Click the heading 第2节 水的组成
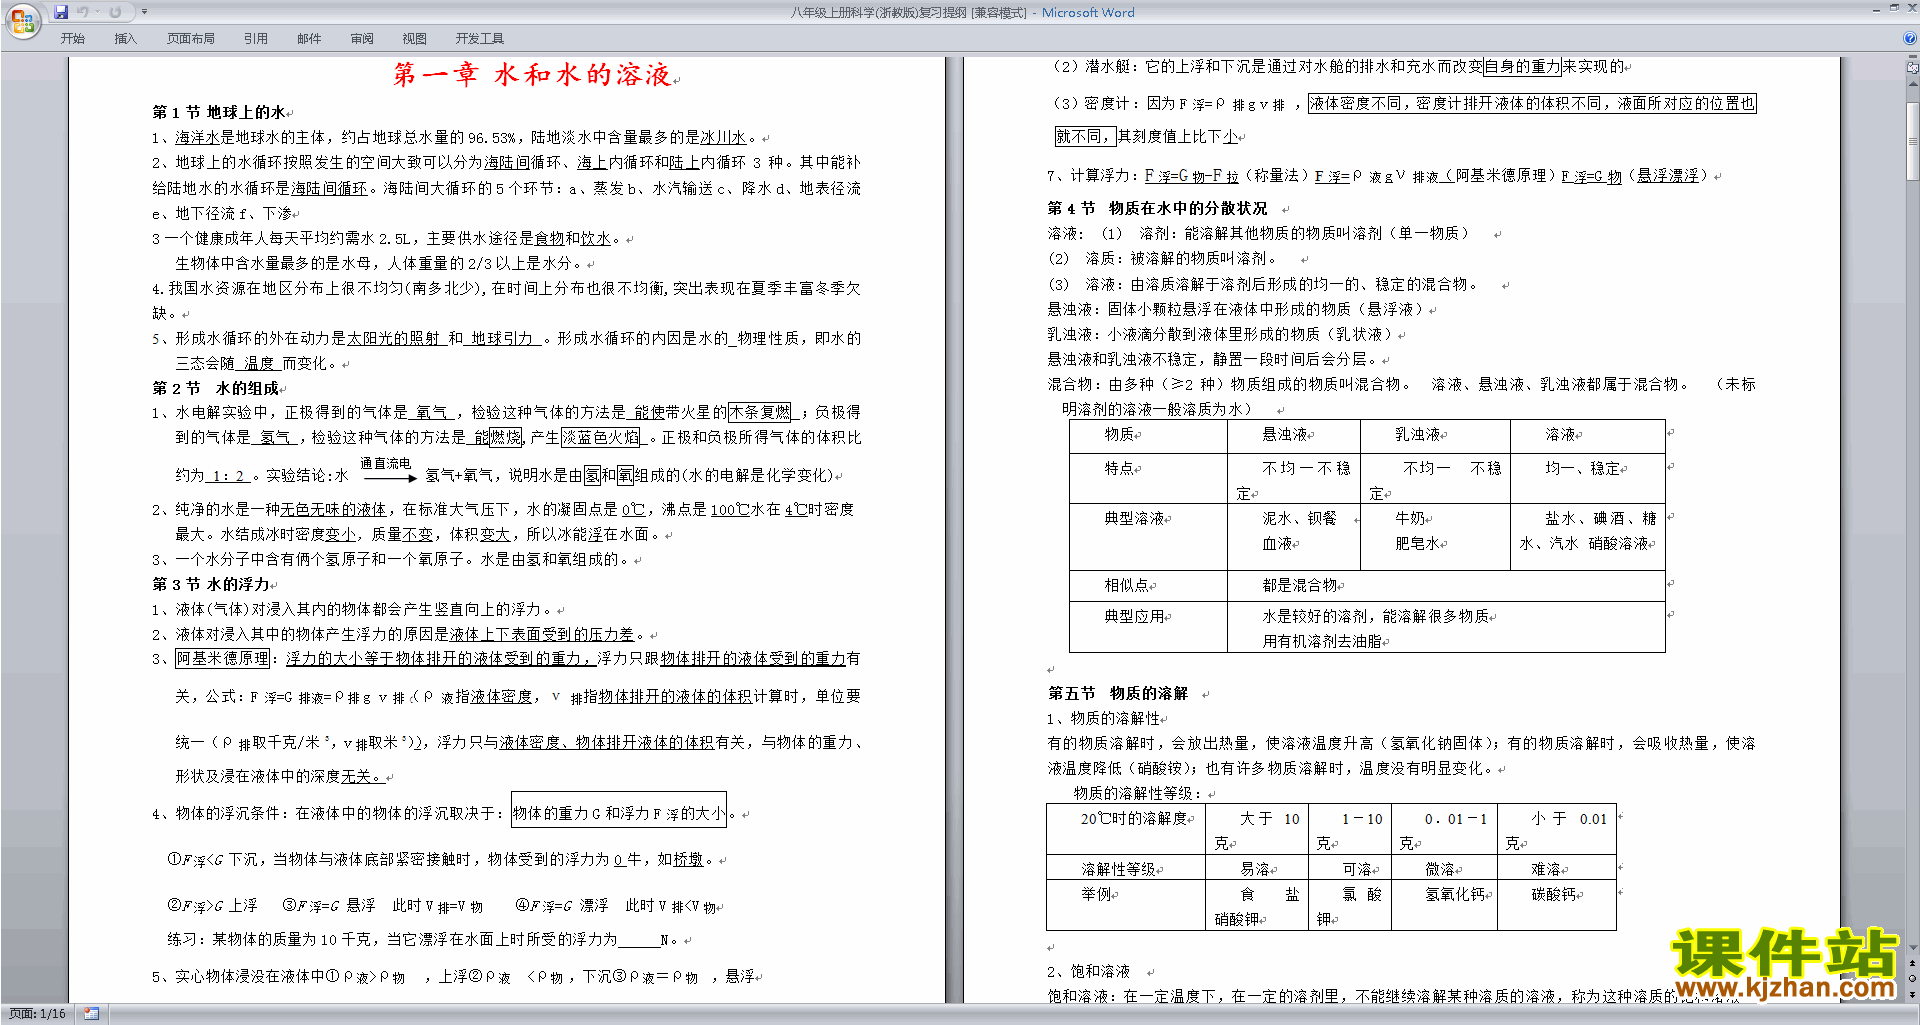Screen dimensions: 1920x1025 click(215, 388)
